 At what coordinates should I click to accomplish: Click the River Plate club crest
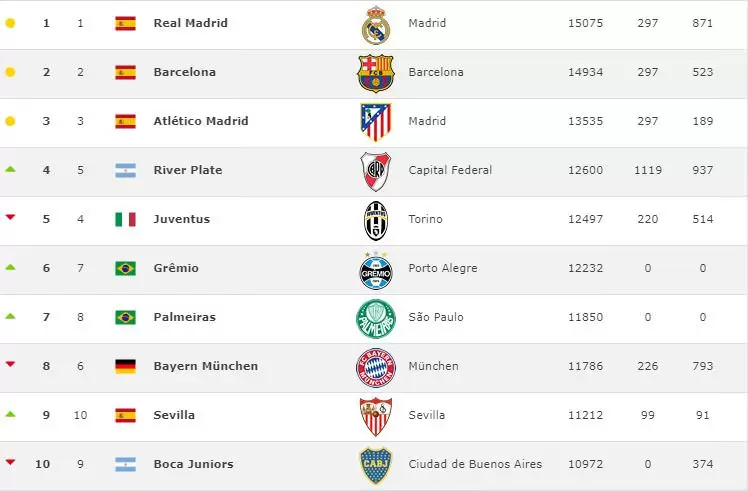[x=376, y=171]
